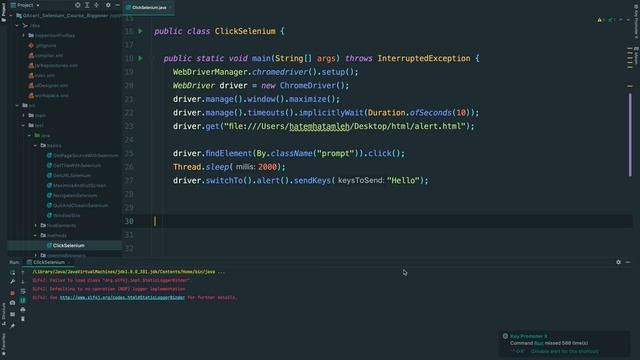Expand the main folder
Screen dimensions: 640x360
coord(23,116)
